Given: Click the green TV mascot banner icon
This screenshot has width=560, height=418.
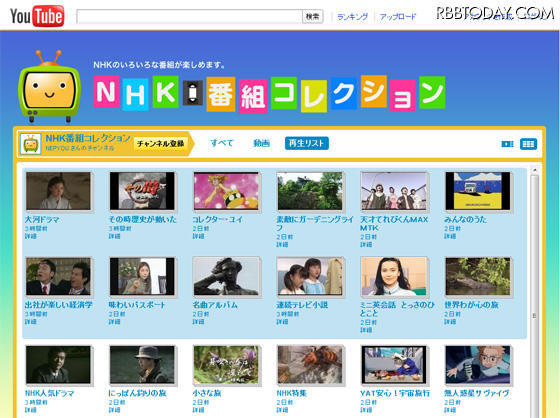Looking at the screenshot, I should (49, 86).
